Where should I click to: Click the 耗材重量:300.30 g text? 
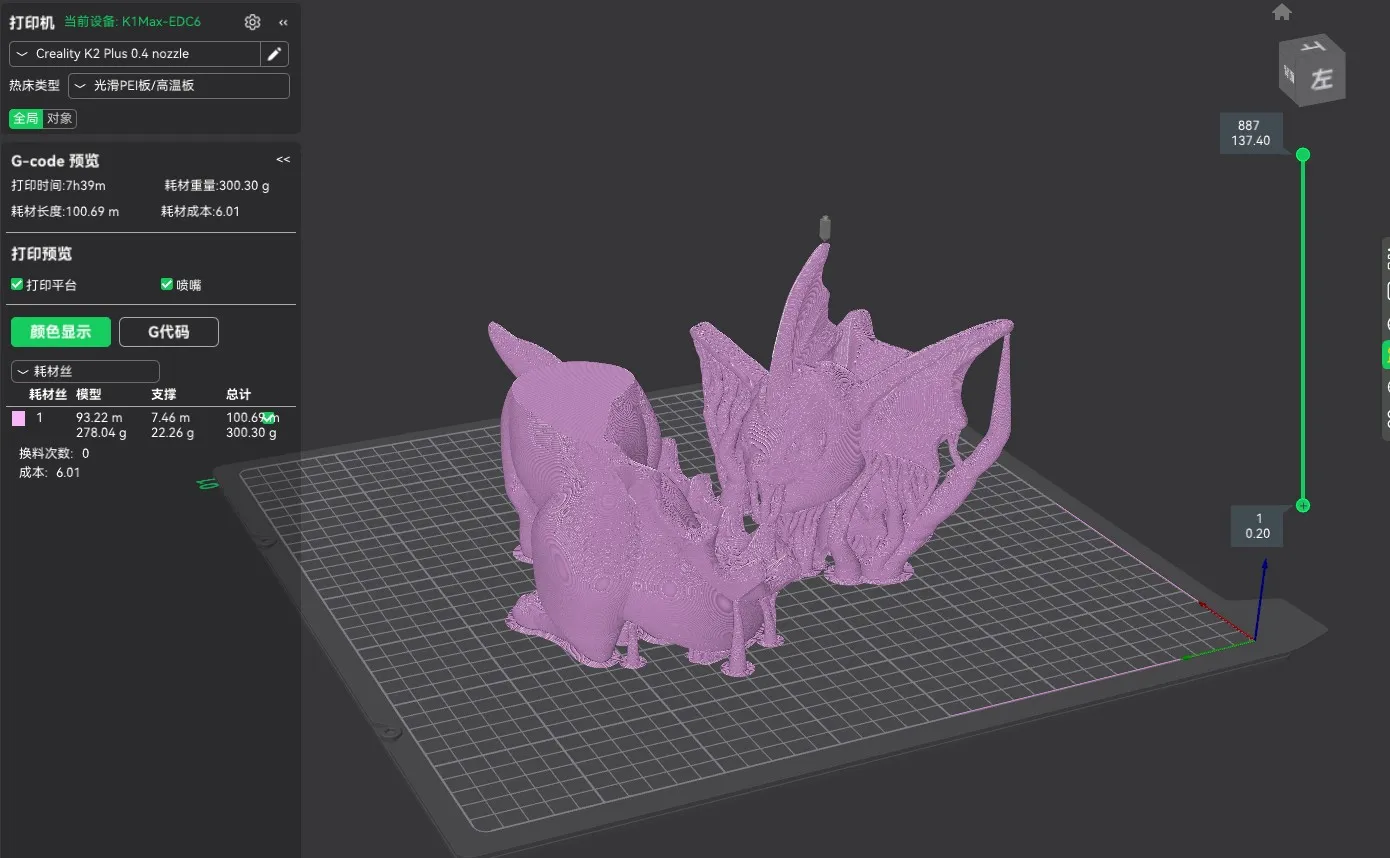[217, 185]
